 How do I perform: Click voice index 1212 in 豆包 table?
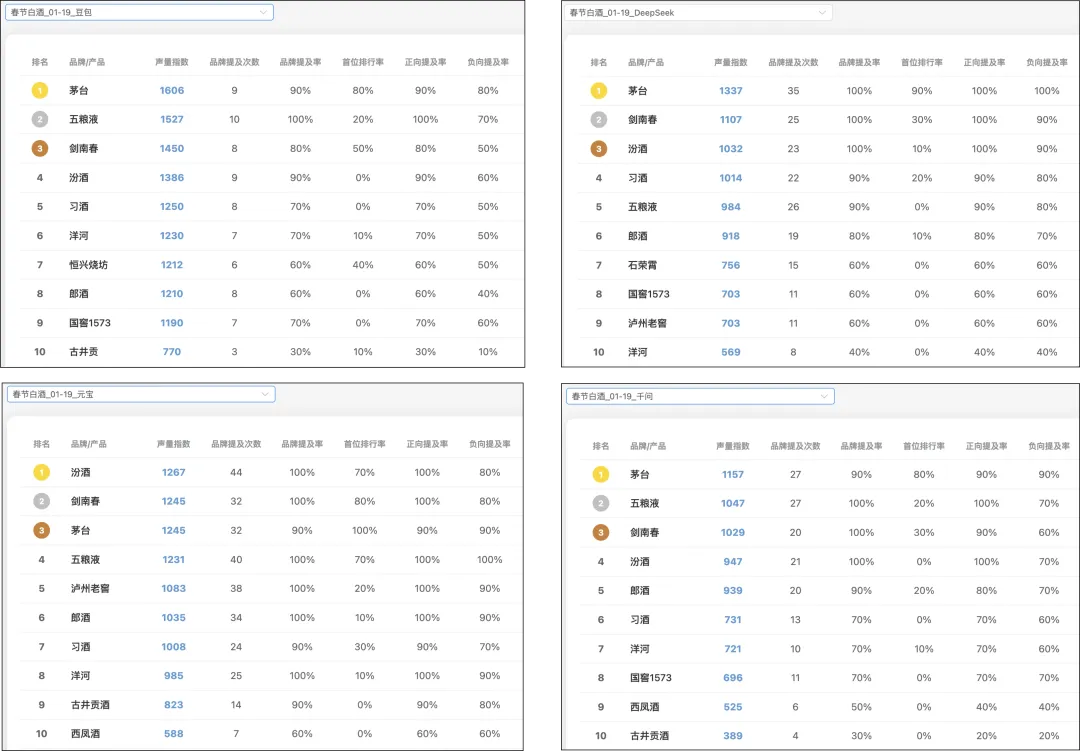172,265
